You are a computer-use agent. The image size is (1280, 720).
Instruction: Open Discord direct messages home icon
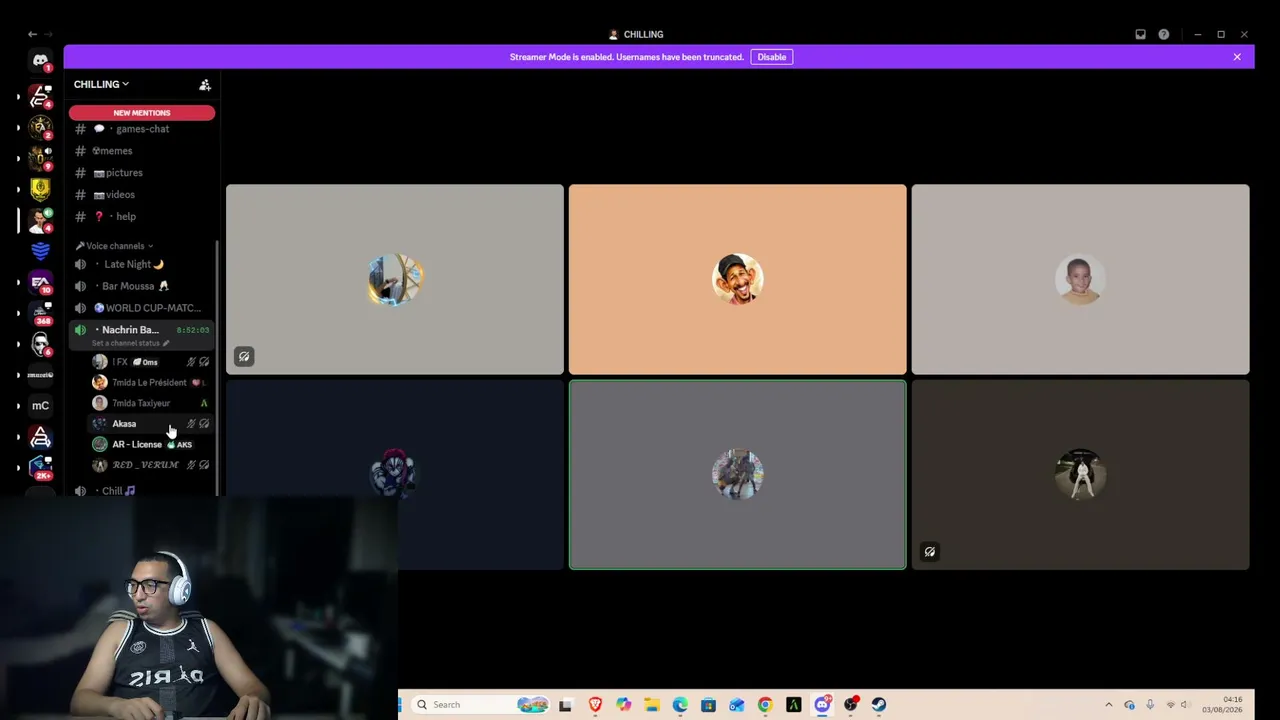[x=40, y=60]
